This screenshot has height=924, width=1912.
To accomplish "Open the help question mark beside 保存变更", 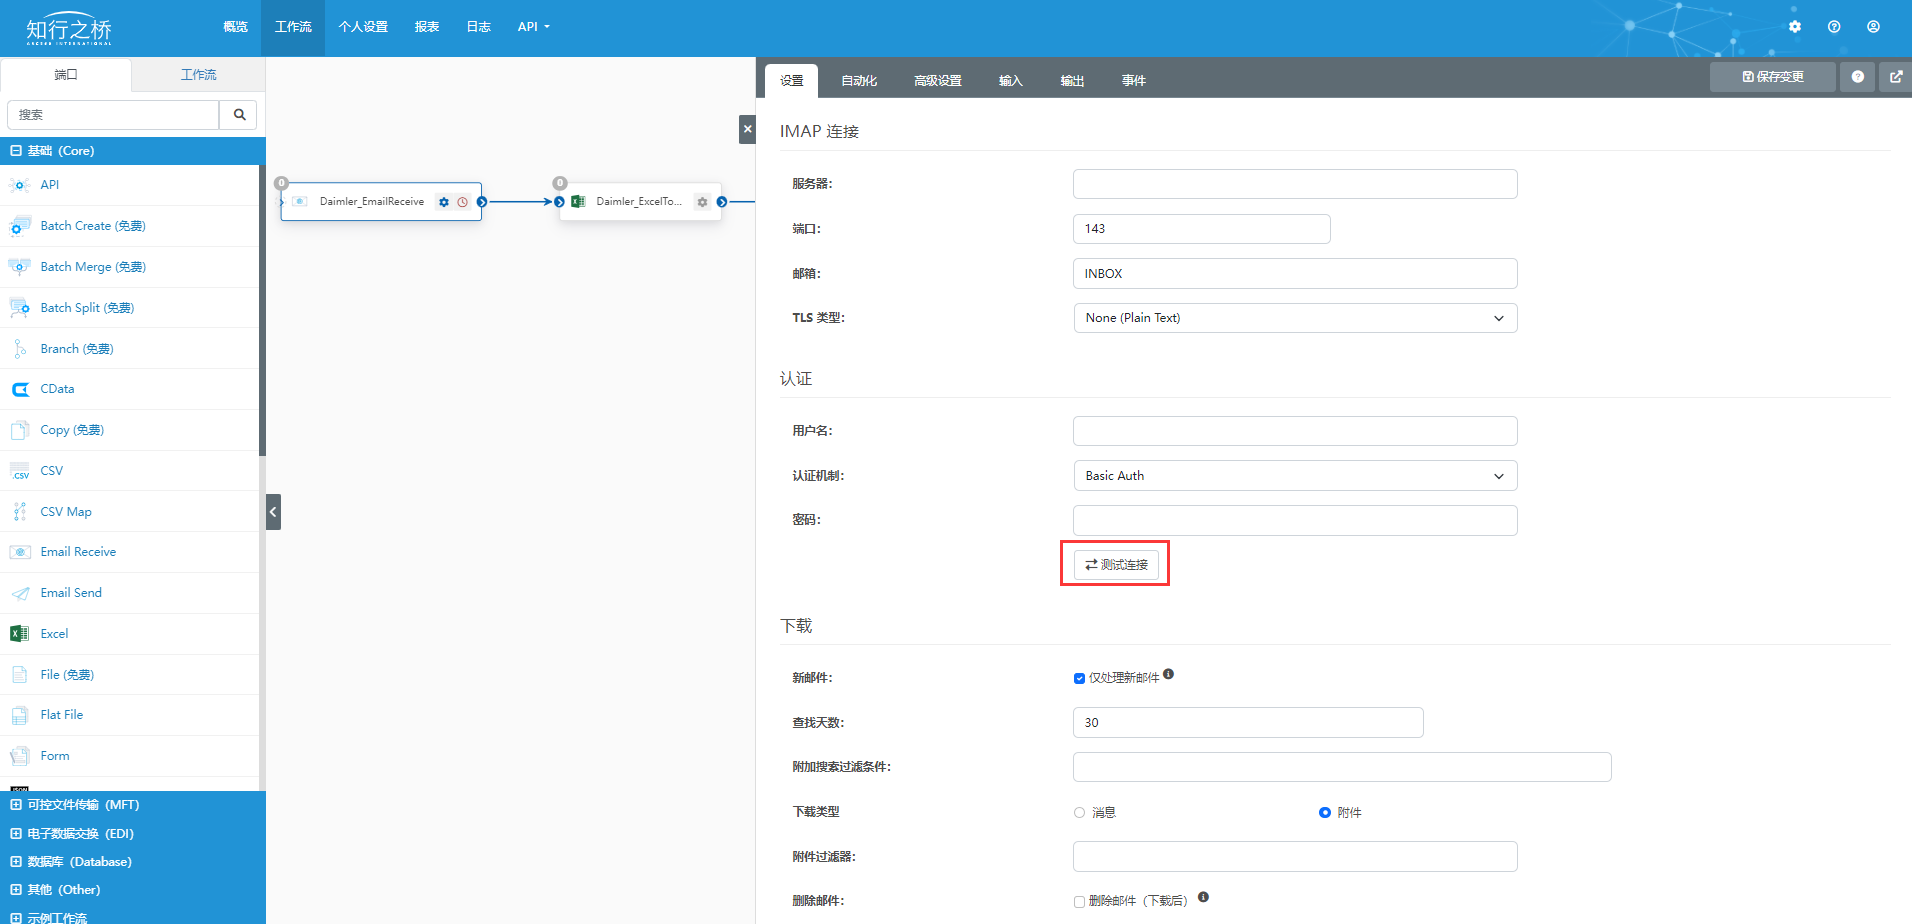I will pos(1857,76).
